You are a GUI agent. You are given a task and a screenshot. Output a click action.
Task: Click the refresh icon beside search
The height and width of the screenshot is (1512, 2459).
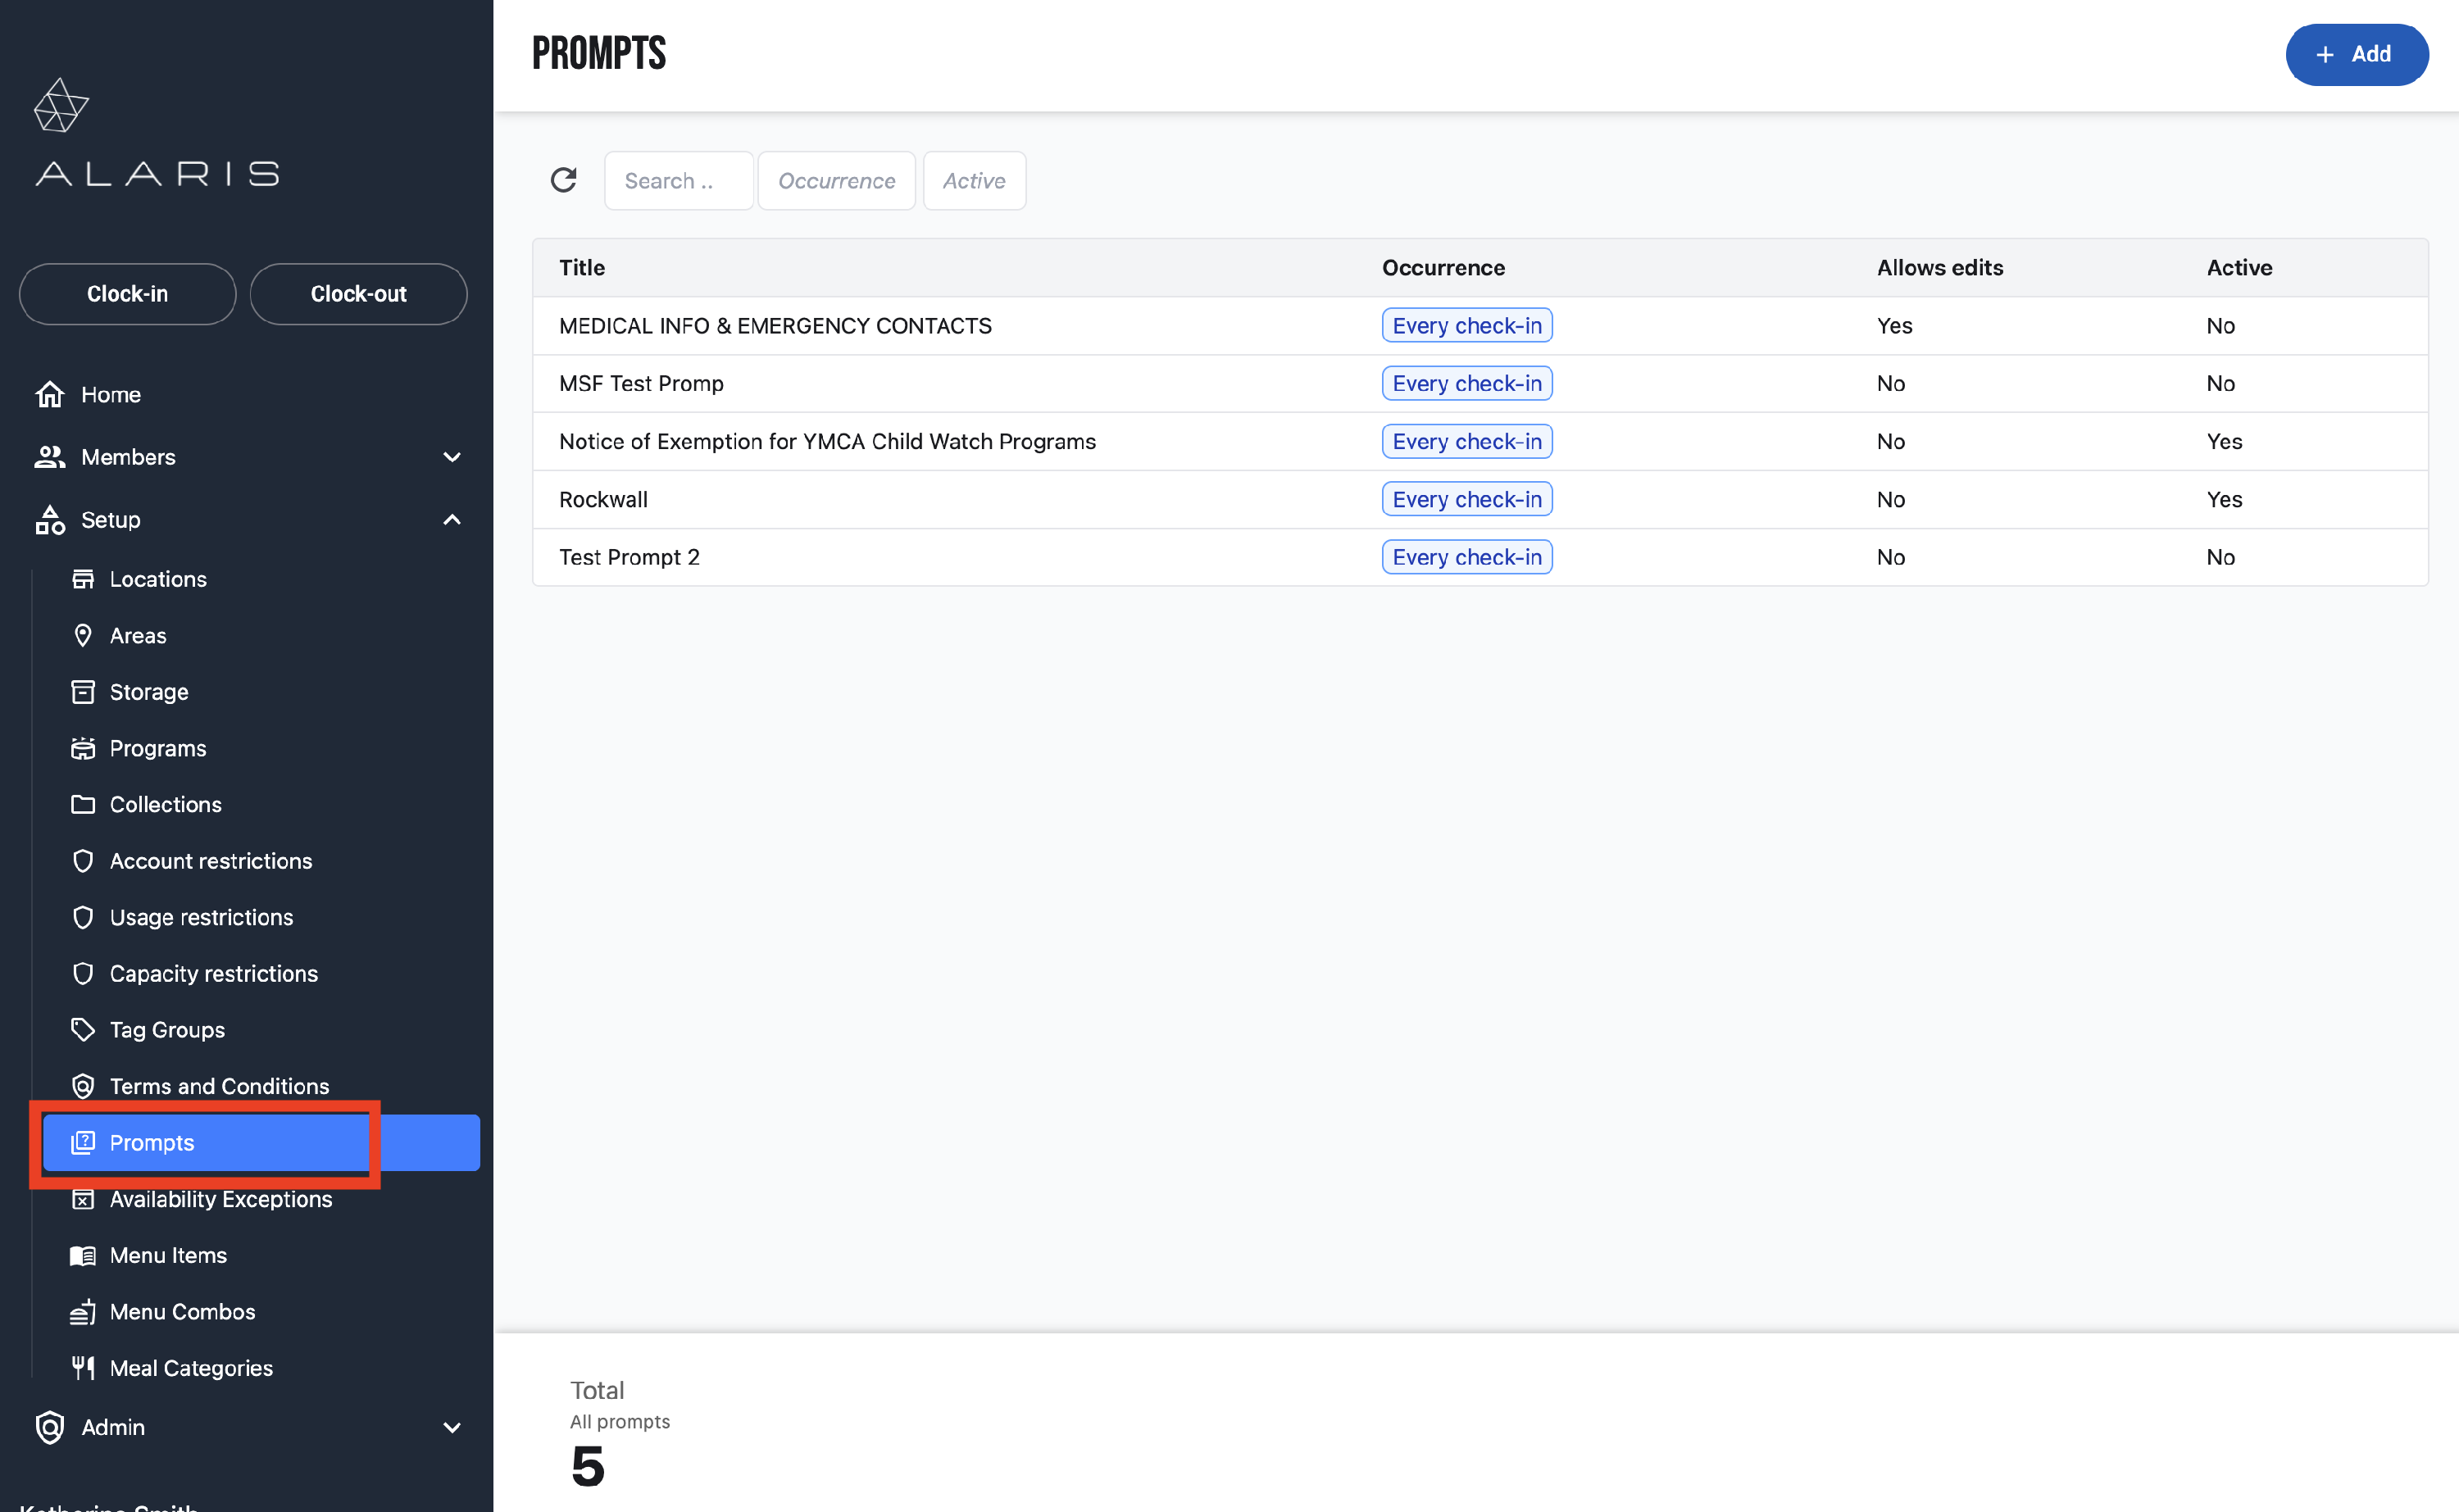(x=563, y=180)
